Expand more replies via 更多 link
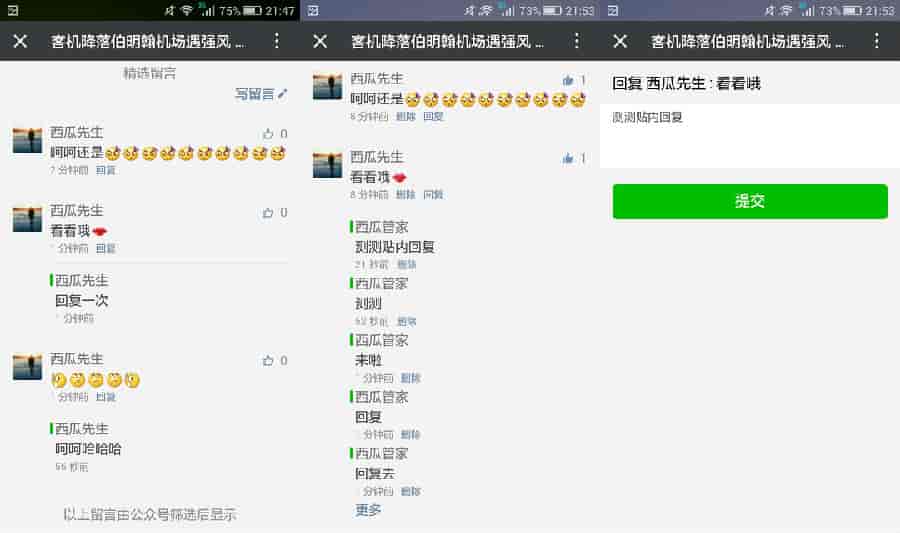The height and width of the screenshot is (533, 900). 368,509
